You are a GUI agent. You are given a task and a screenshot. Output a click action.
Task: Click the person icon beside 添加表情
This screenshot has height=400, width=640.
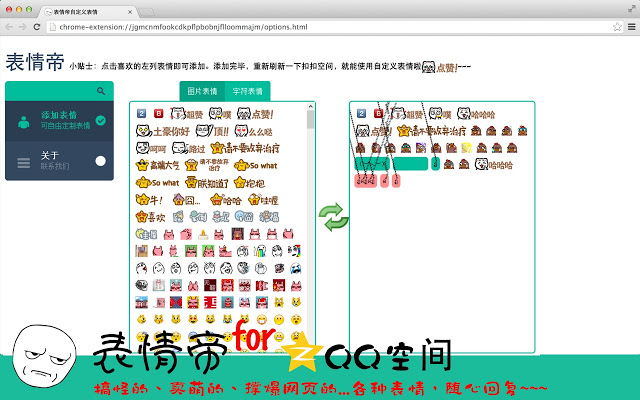24,122
